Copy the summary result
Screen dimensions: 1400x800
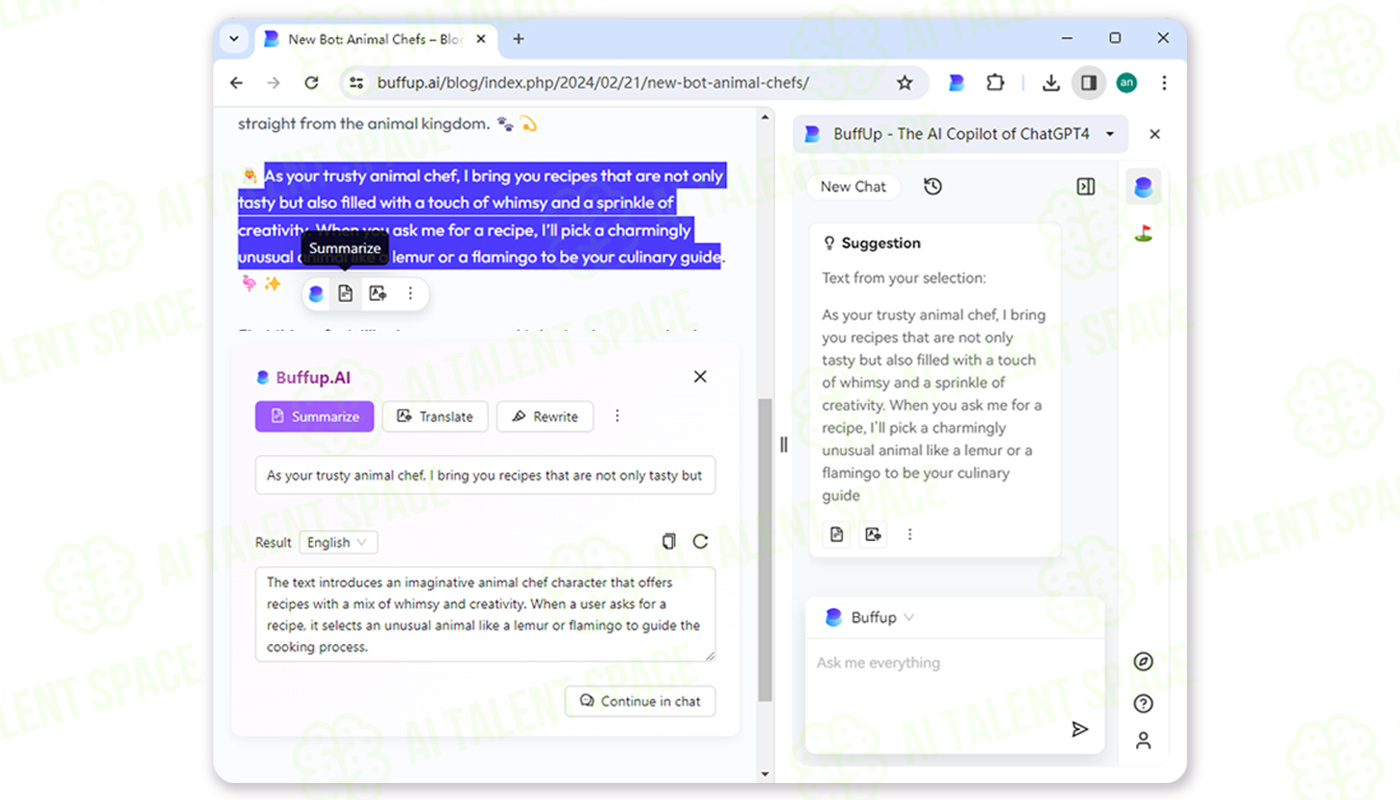(x=669, y=541)
